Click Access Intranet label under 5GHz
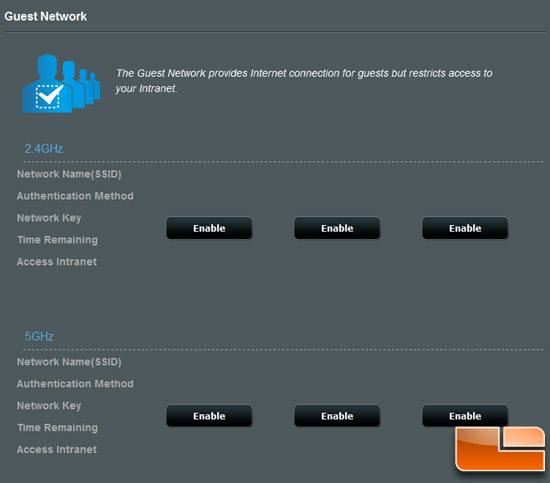 pos(57,449)
